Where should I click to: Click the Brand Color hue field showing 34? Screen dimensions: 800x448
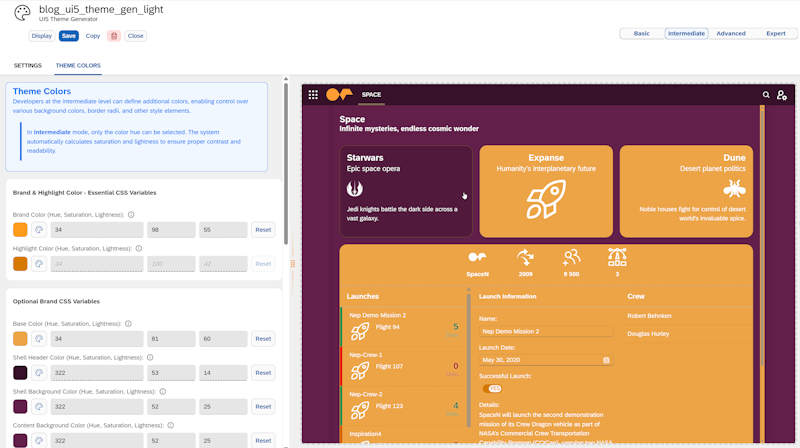(x=97, y=230)
